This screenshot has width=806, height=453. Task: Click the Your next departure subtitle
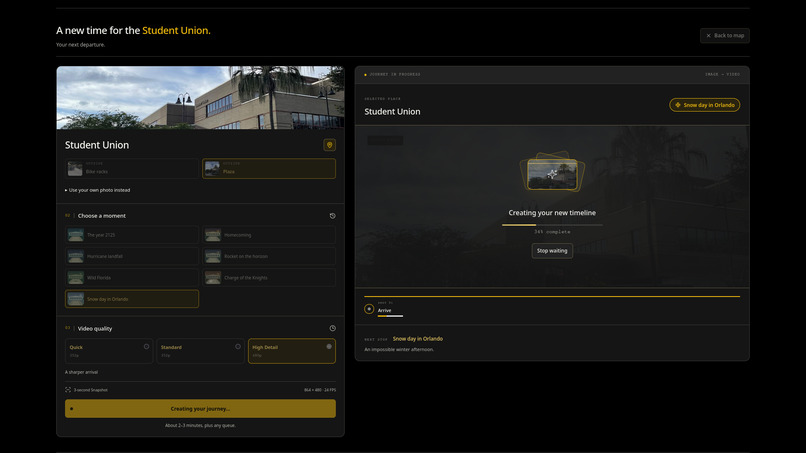coord(80,45)
